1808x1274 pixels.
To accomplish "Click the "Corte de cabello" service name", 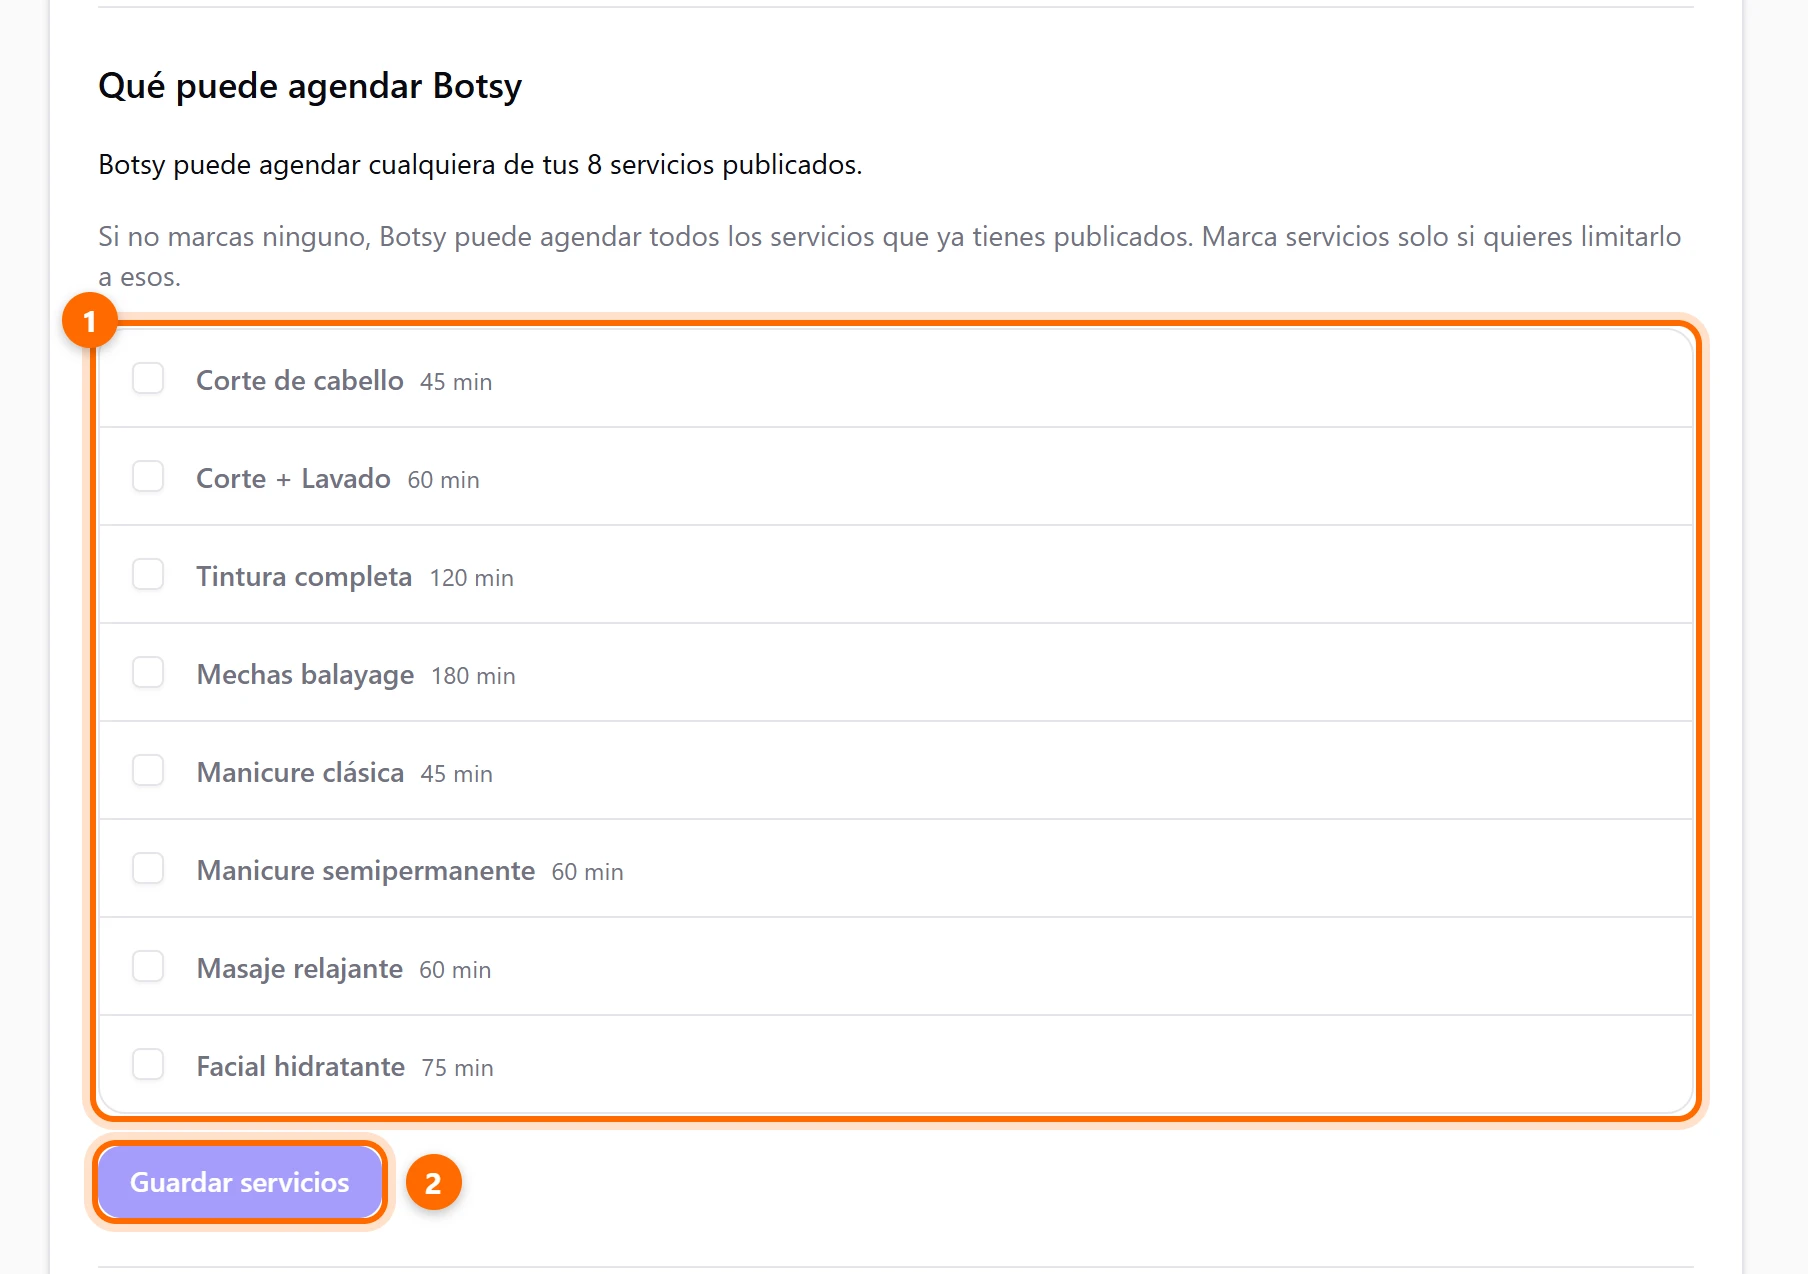I will 300,380.
